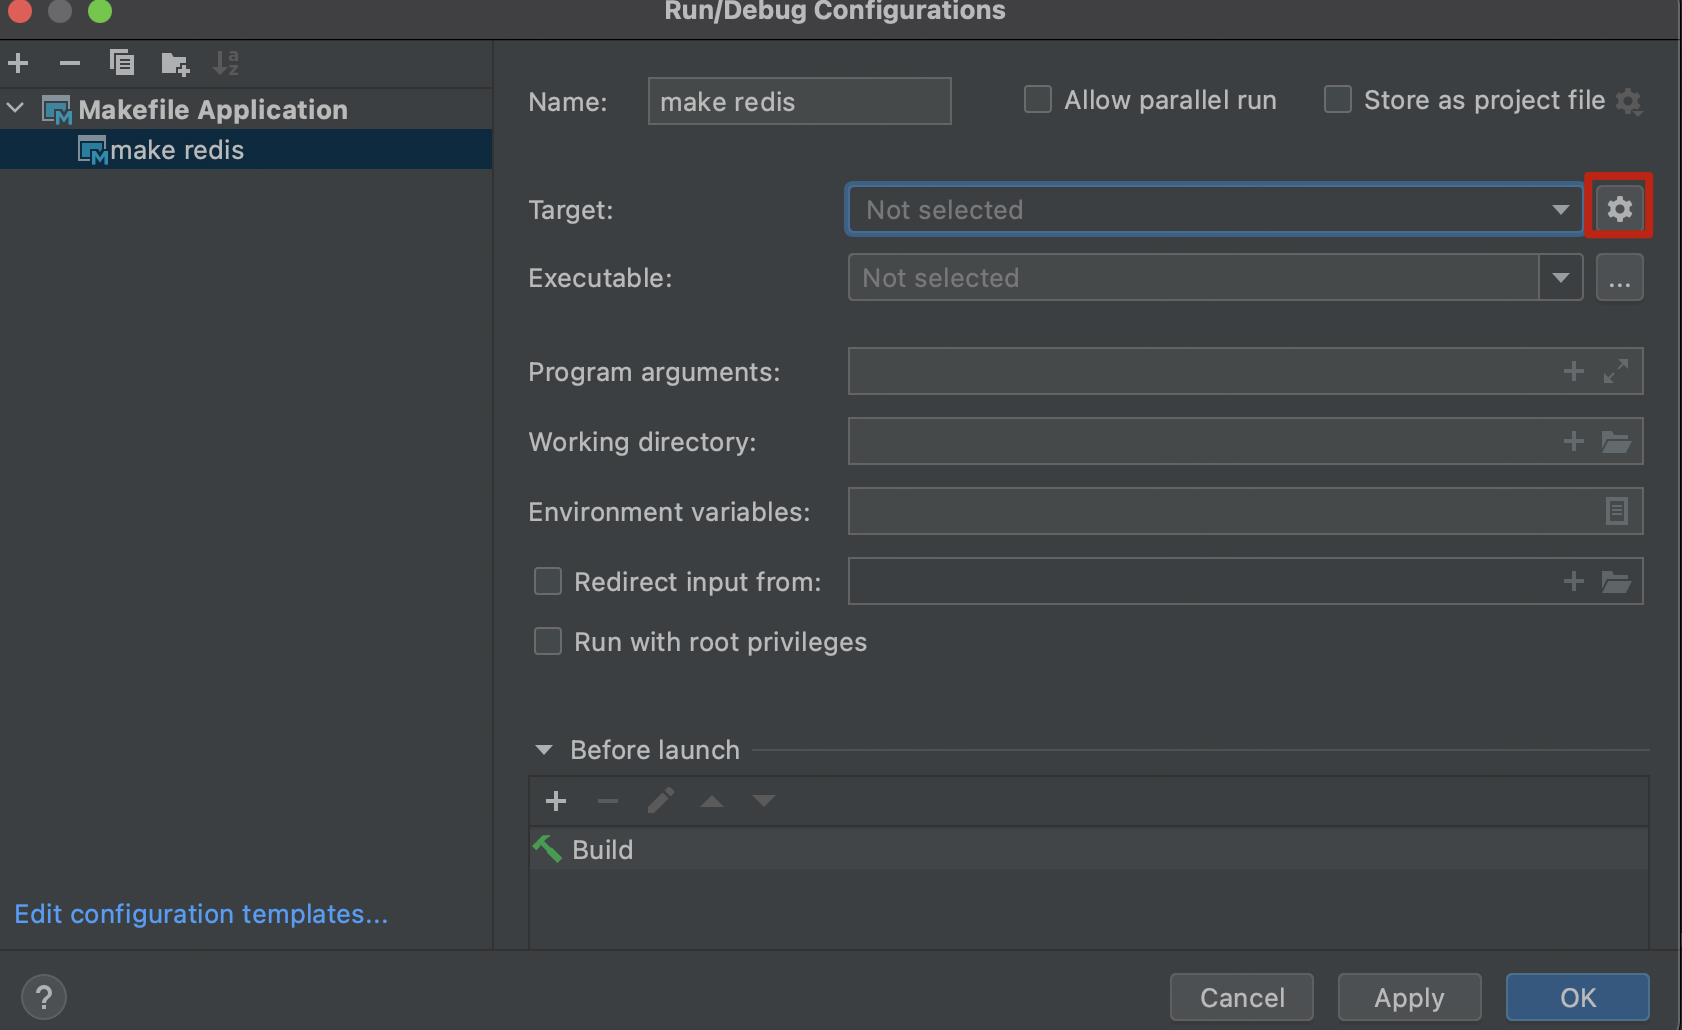Browse for executable with ellipsis button

1619,278
